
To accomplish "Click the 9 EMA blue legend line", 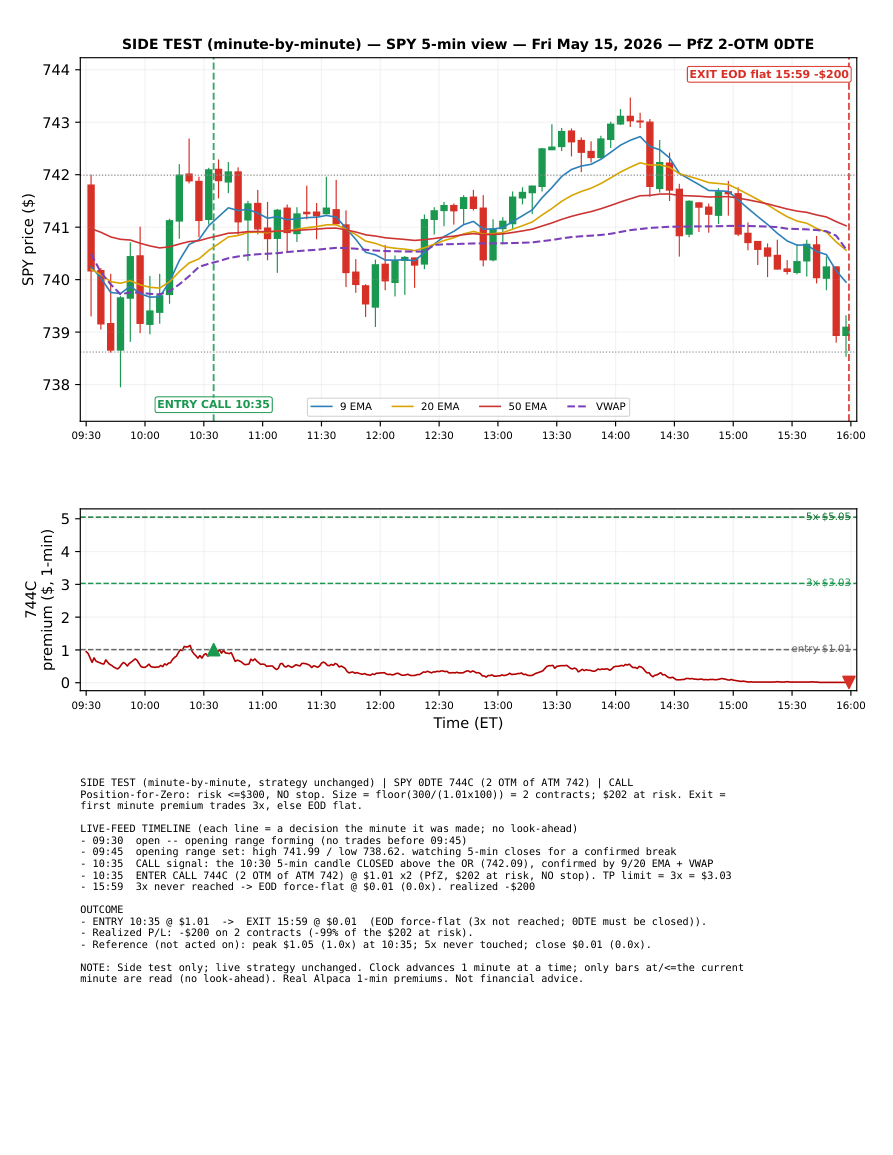I will [322, 407].
